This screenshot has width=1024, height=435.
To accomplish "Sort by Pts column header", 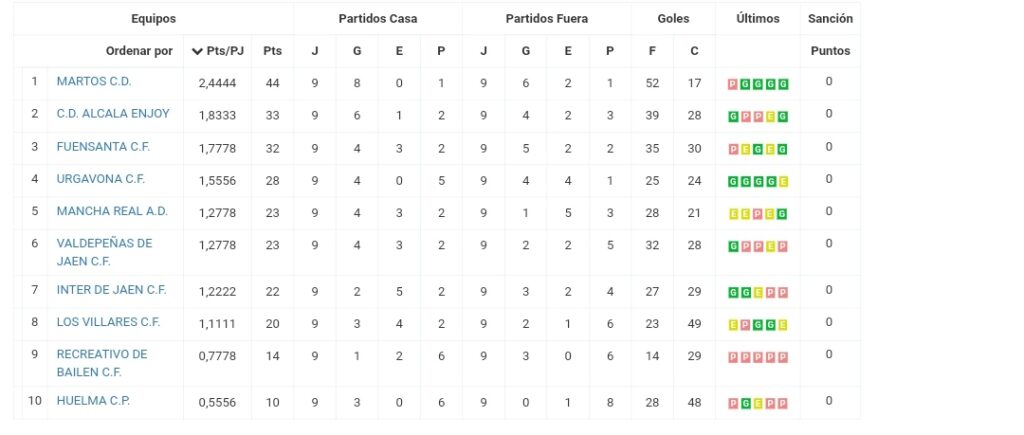I will (x=272, y=51).
